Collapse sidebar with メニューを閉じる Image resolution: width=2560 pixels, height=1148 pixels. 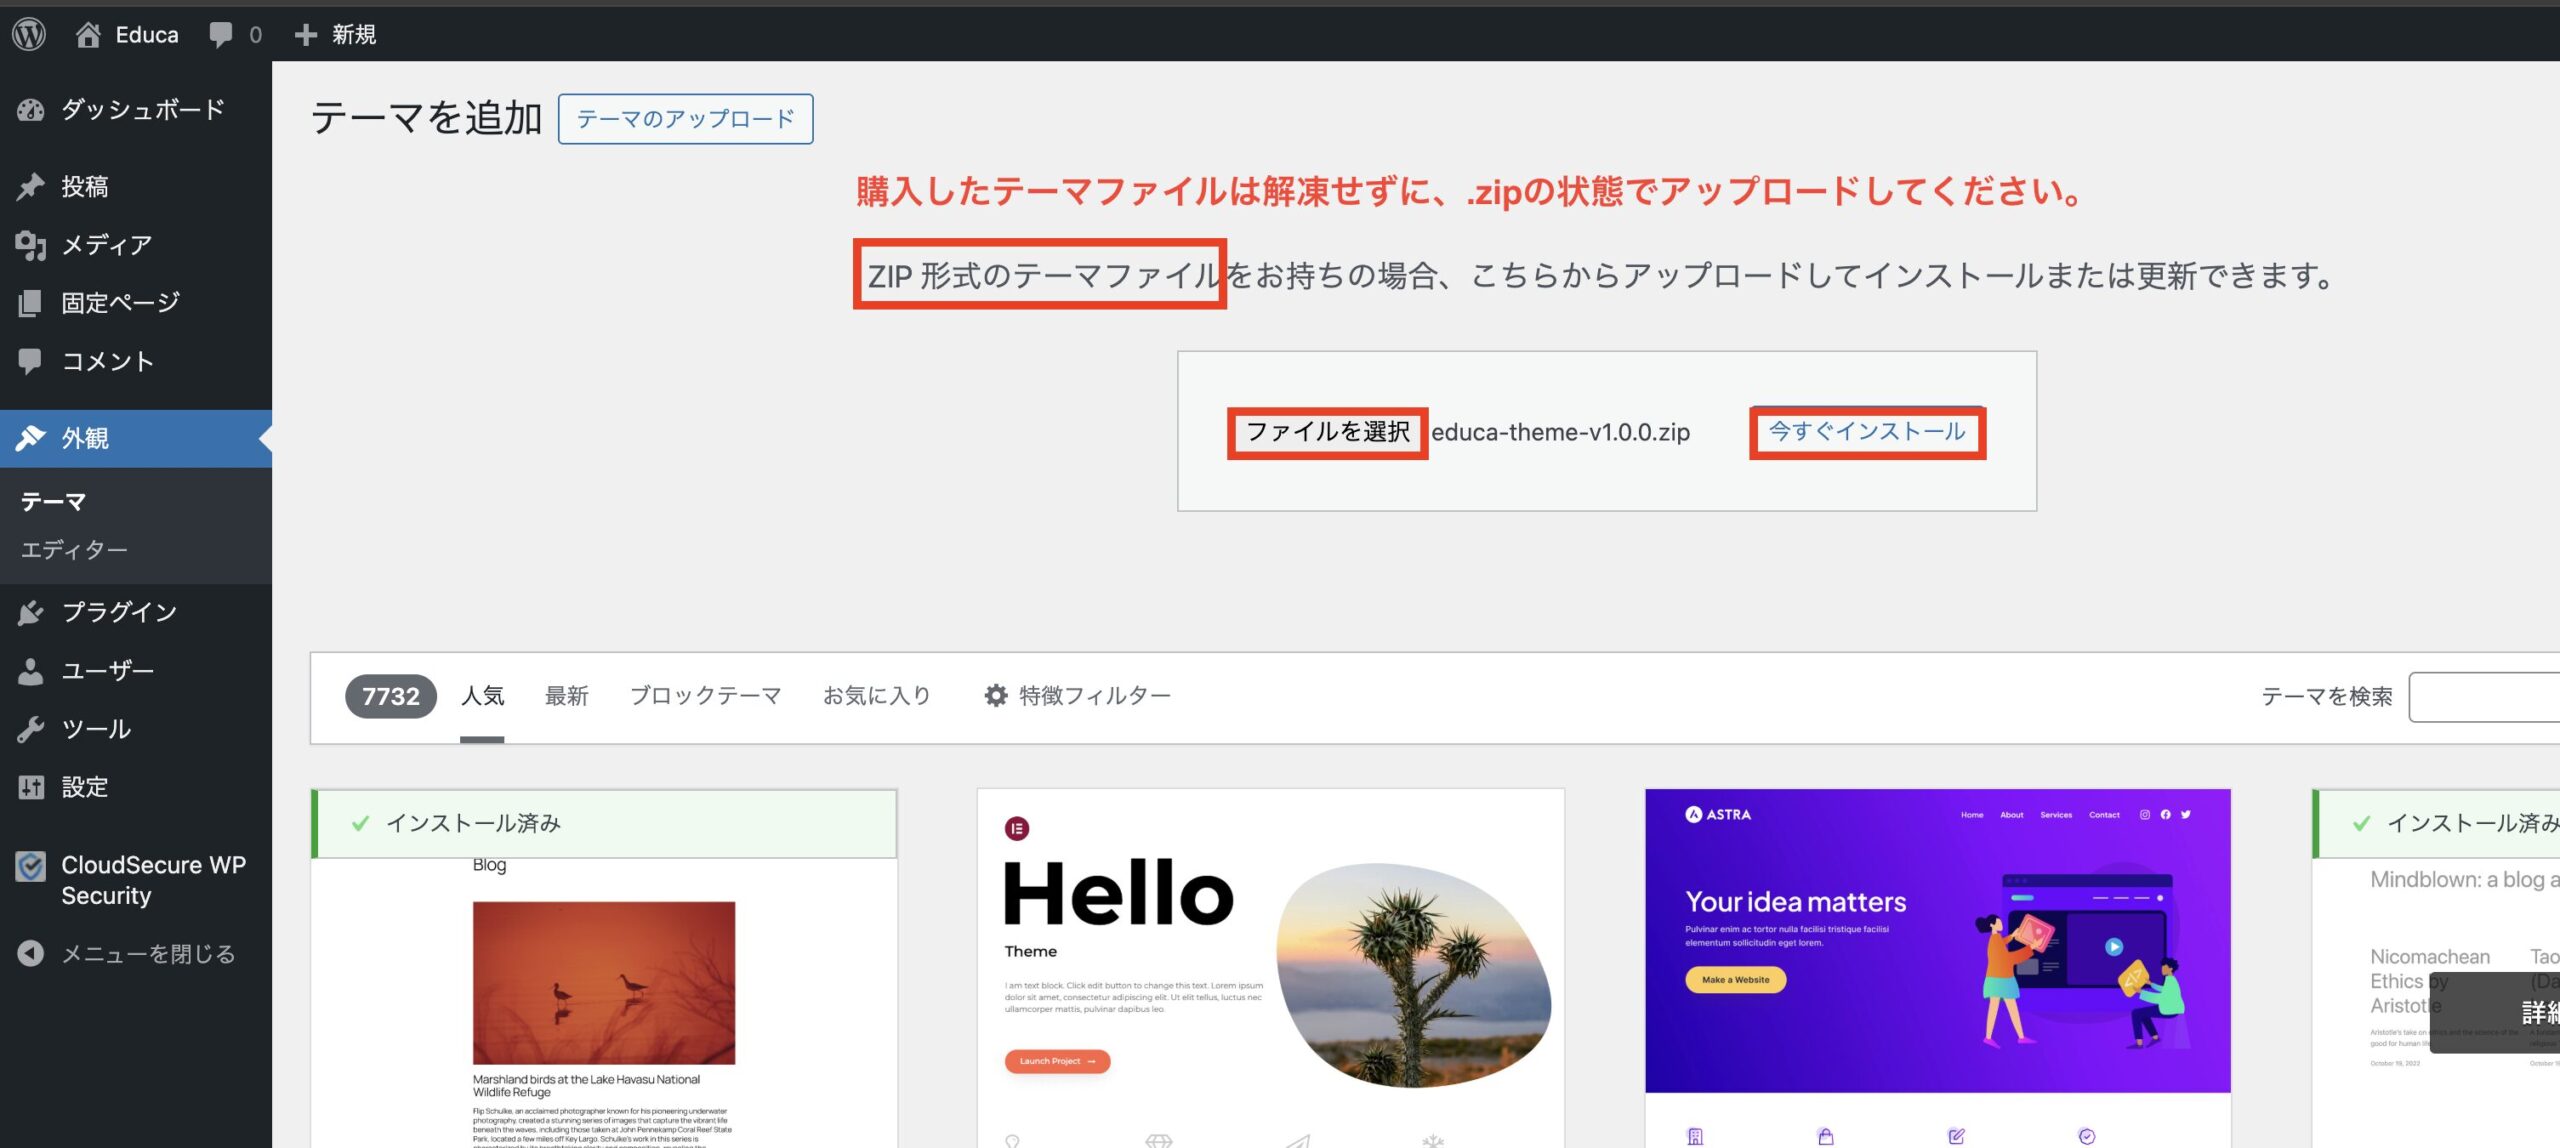point(147,954)
